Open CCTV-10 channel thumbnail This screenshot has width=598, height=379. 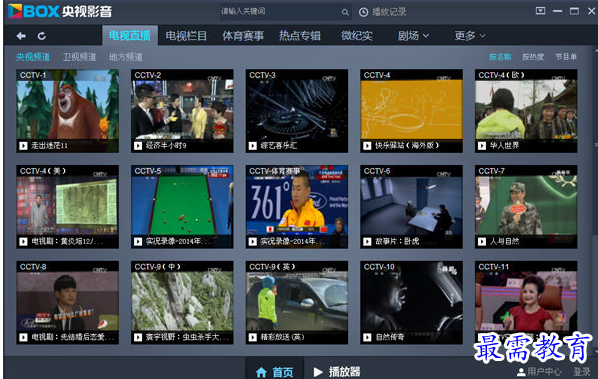[412, 302]
